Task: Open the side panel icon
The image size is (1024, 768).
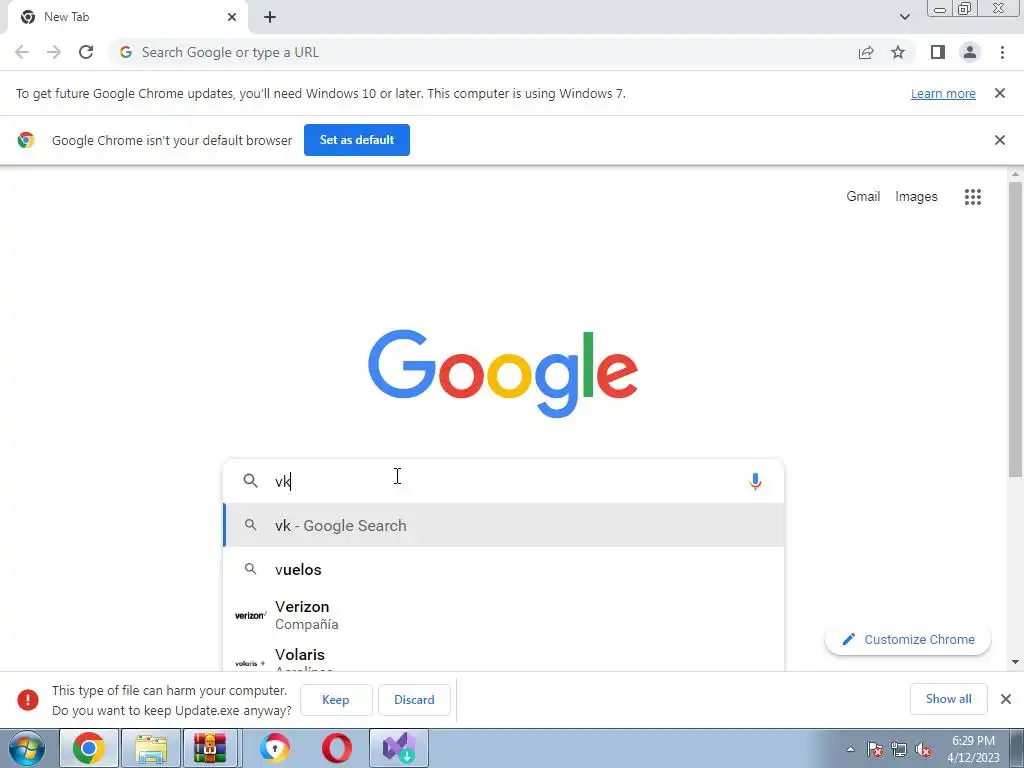Action: (938, 52)
